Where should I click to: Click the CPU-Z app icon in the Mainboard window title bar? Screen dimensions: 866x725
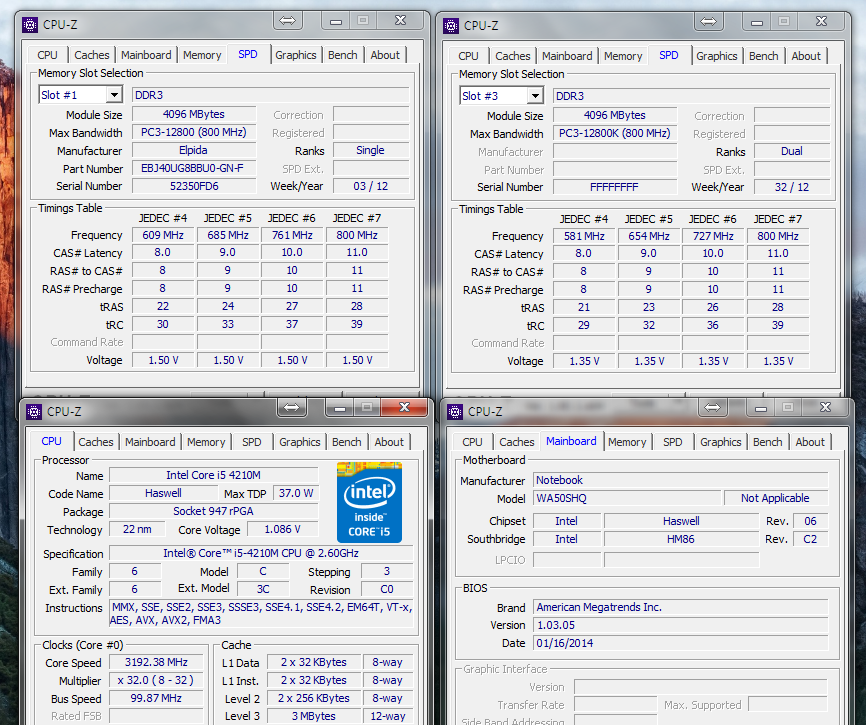coord(455,411)
